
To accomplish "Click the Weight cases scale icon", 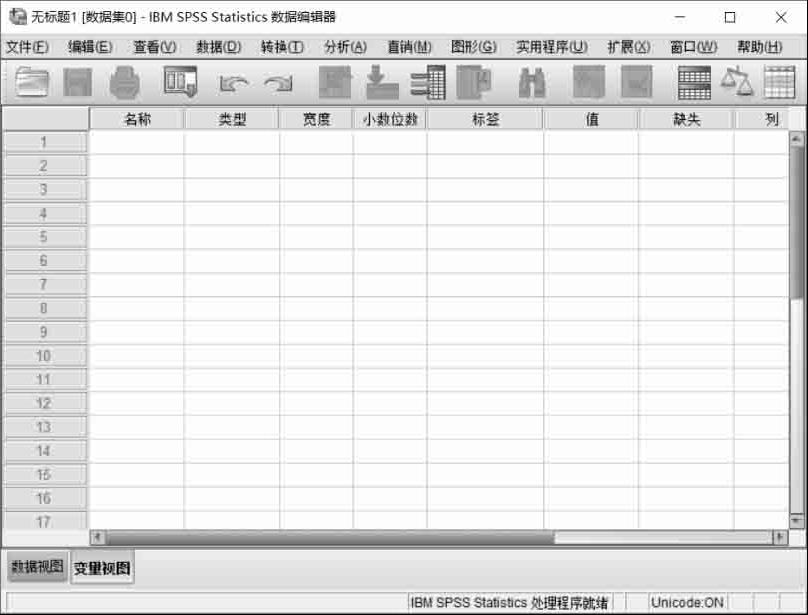I will click(x=737, y=81).
